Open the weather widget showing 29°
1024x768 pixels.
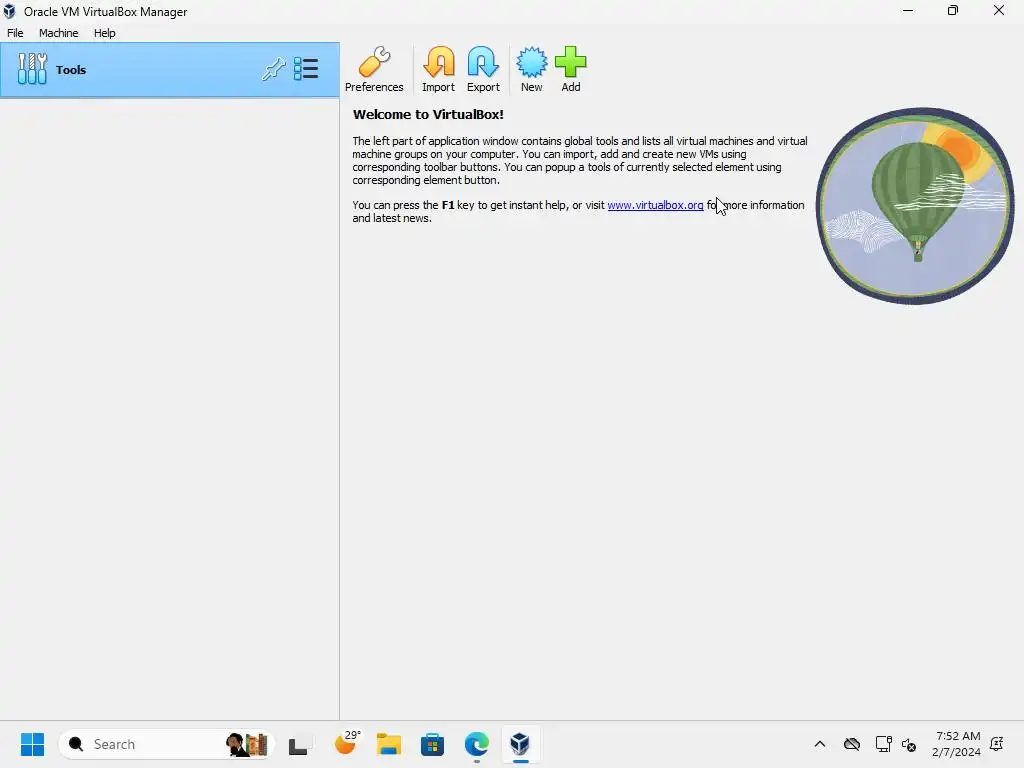pos(347,743)
